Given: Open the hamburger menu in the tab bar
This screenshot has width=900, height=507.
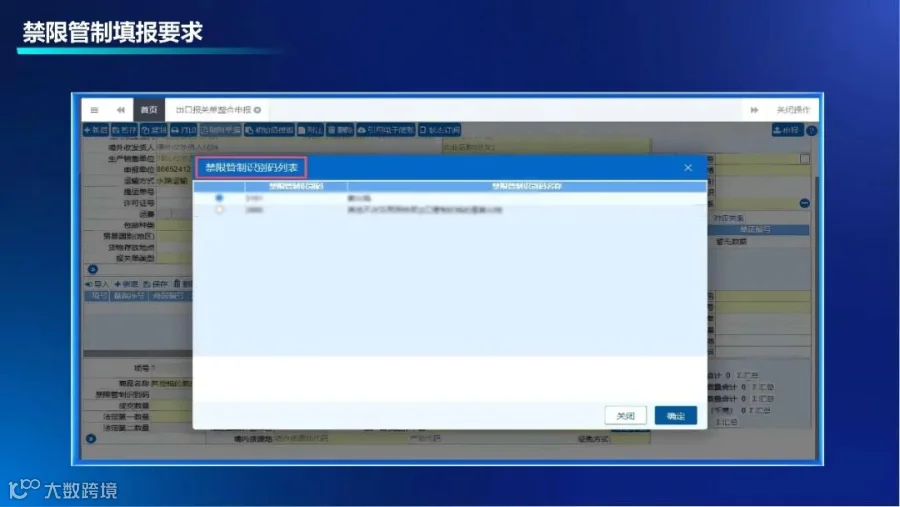Looking at the screenshot, I should (x=94, y=110).
